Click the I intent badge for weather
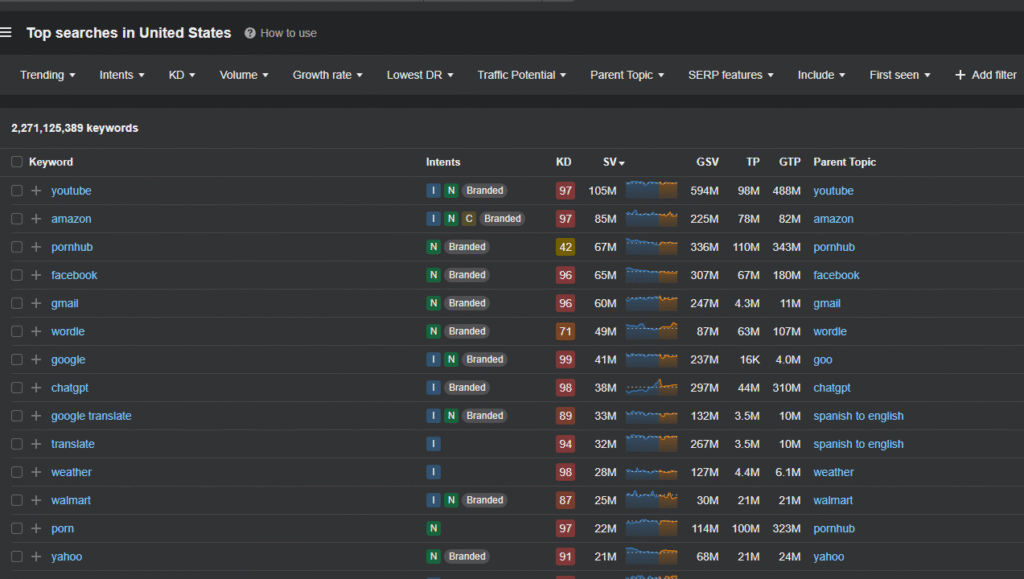The image size is (1024, 579). coord(433,472)
